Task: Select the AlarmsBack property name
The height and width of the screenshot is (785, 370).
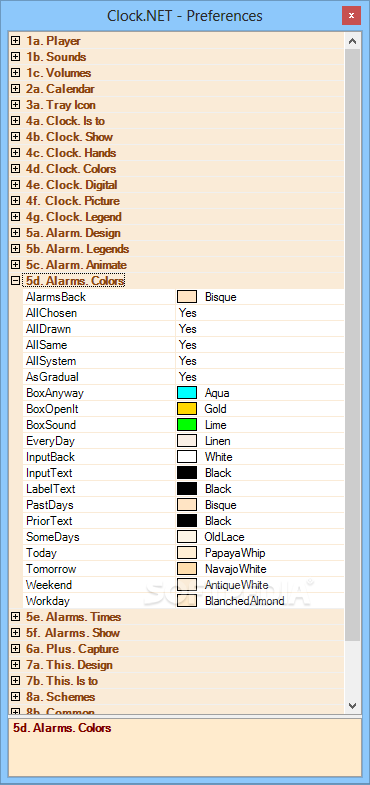Action: coord(56,297)
